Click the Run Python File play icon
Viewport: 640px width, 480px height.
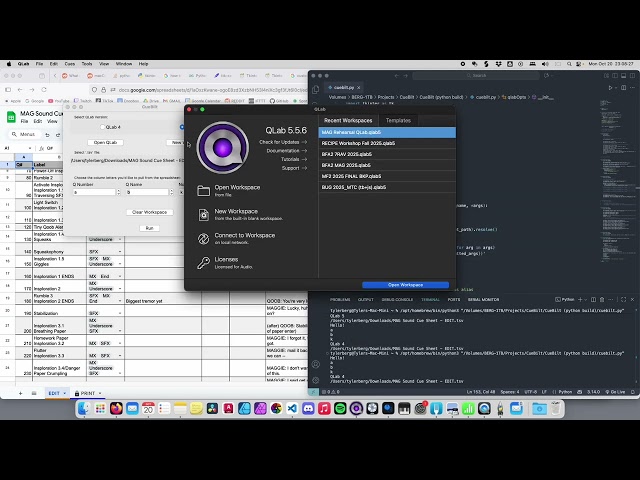coord(610,87)
